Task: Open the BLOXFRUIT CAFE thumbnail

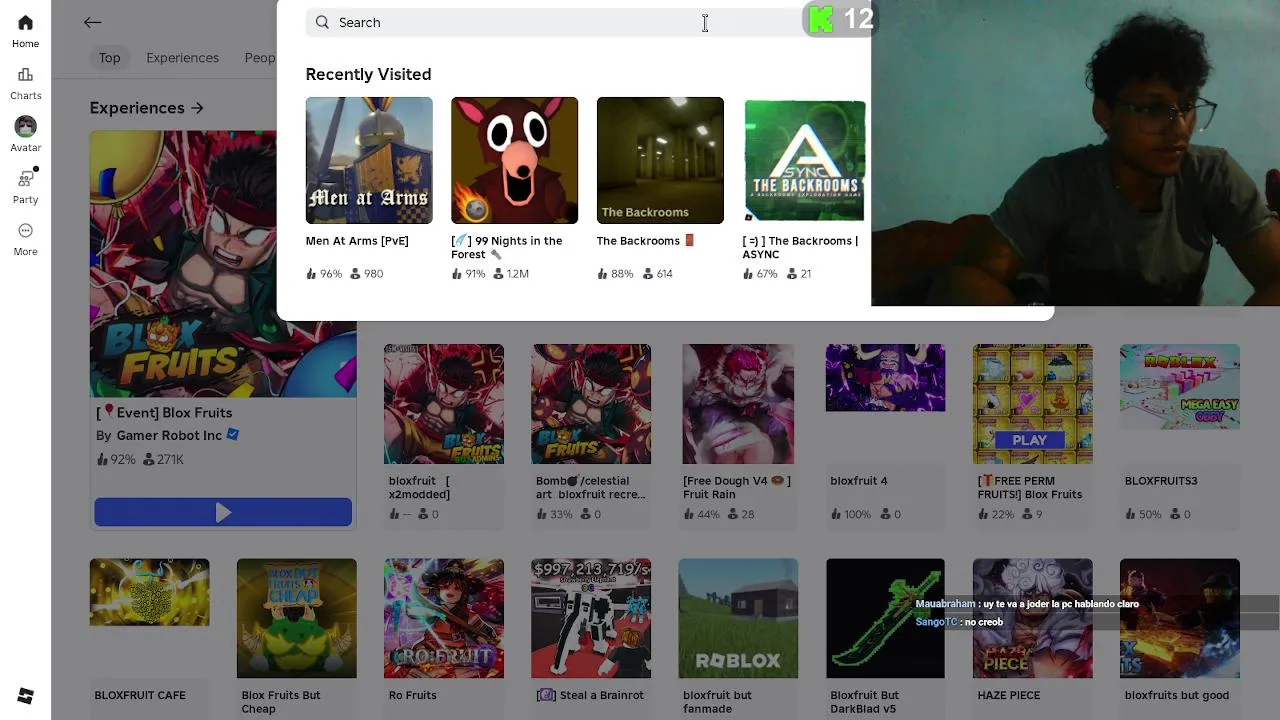Action: (150, 593)
